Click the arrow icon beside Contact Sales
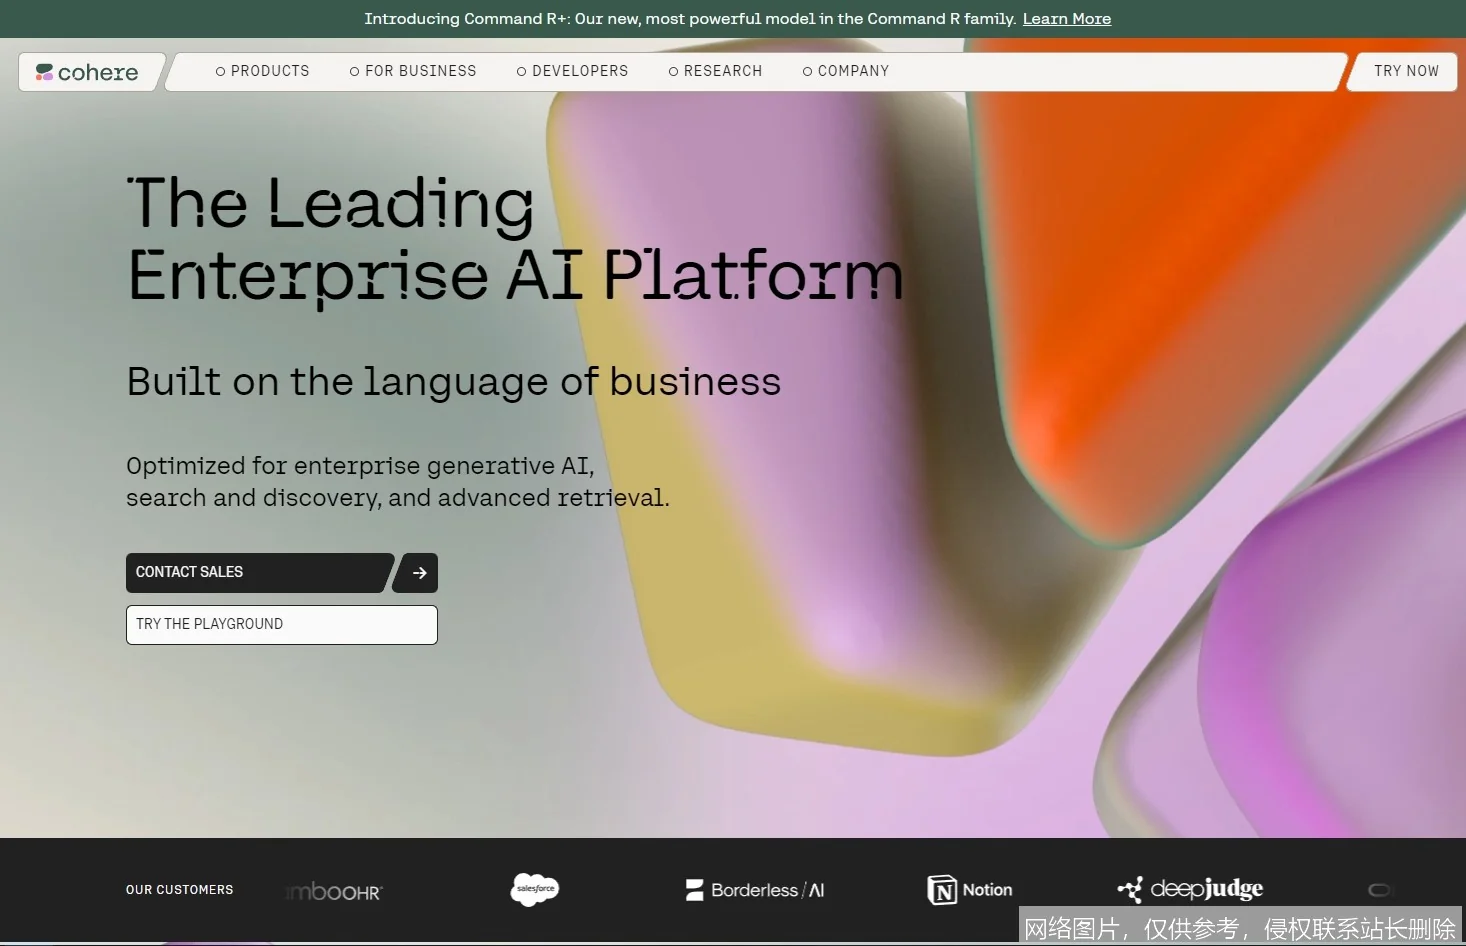This screenshot has height=946, width=1466. pyautogui.click(x=418, y=573)
